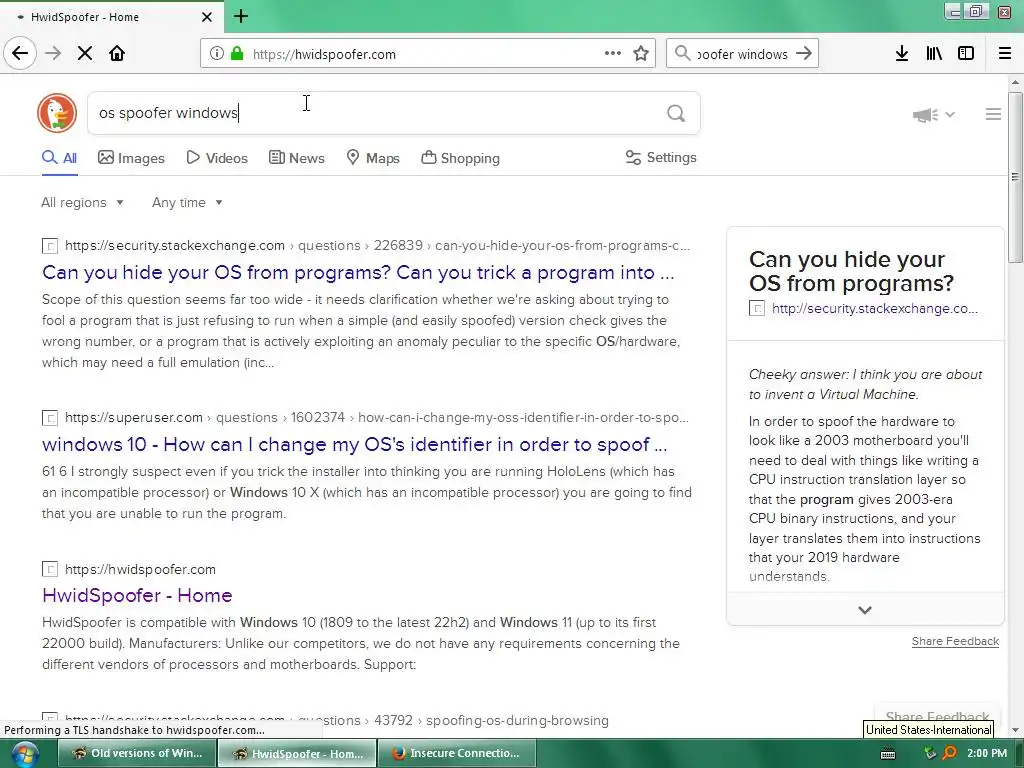Click the DuckDuckGo duck logo

point(57,113)
